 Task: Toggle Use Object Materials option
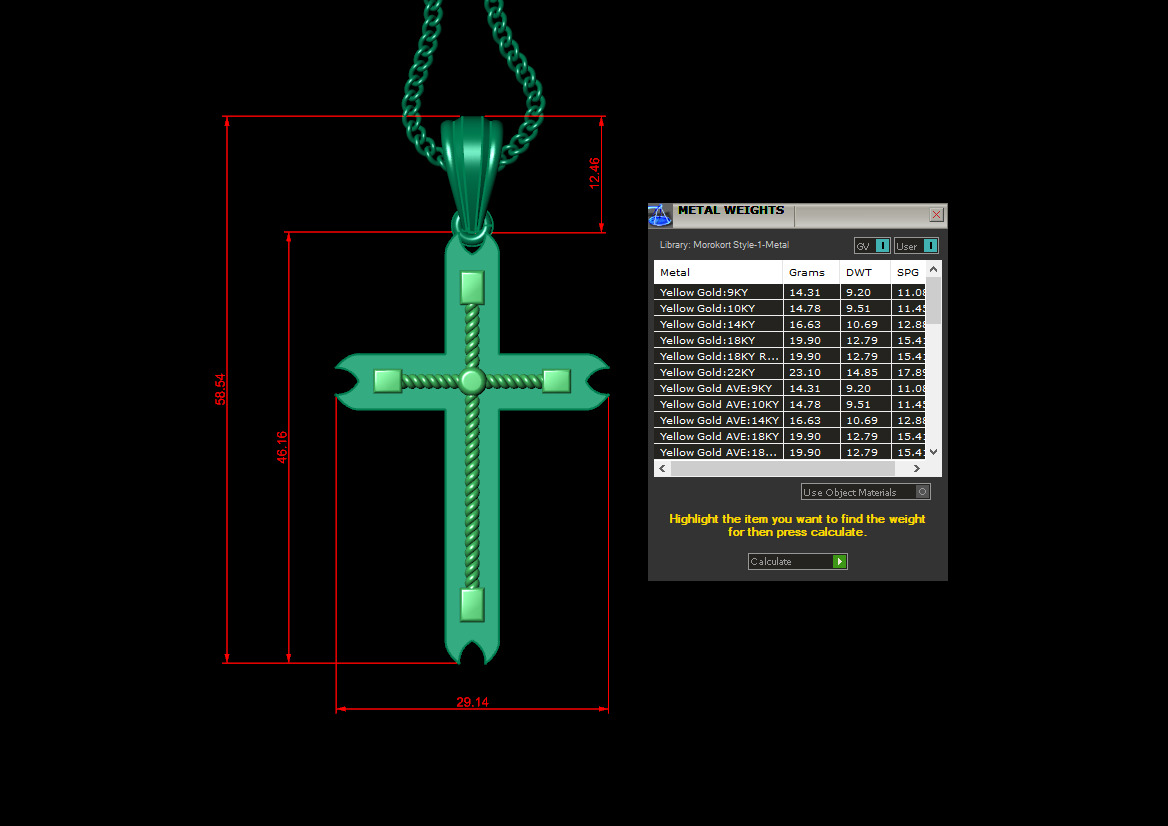coord(866,492)
